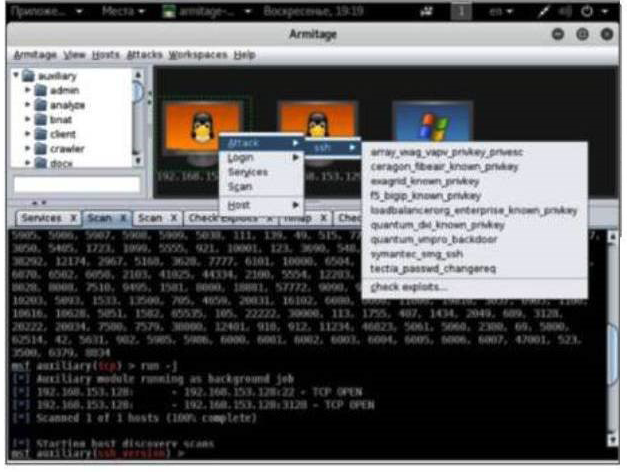
Task: Select the crawler folder icon
Action: click(x=40, y=148)
